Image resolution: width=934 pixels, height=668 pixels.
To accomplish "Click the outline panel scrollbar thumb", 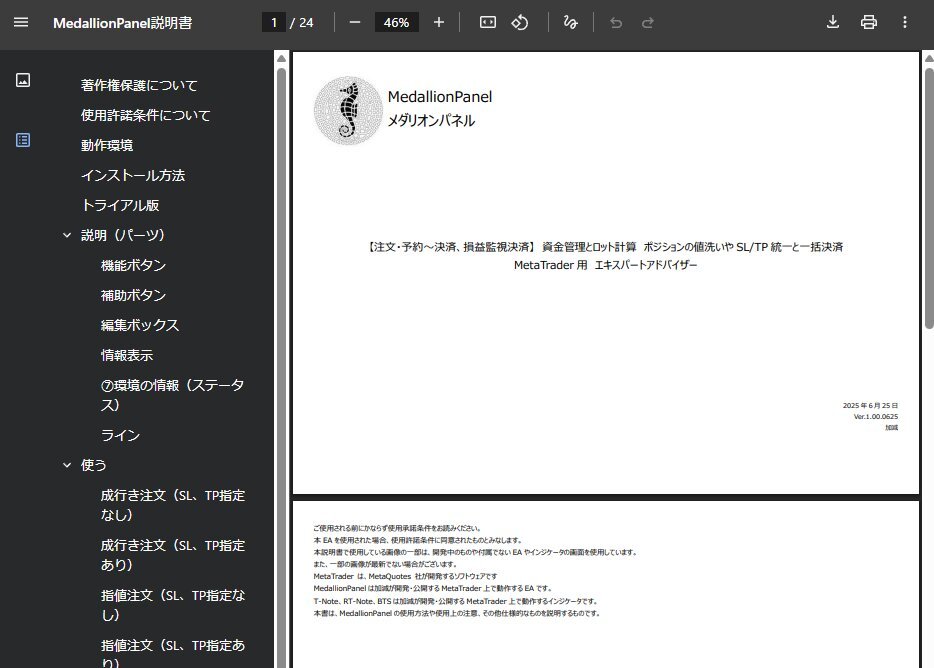I will click(x=282, y=366).
